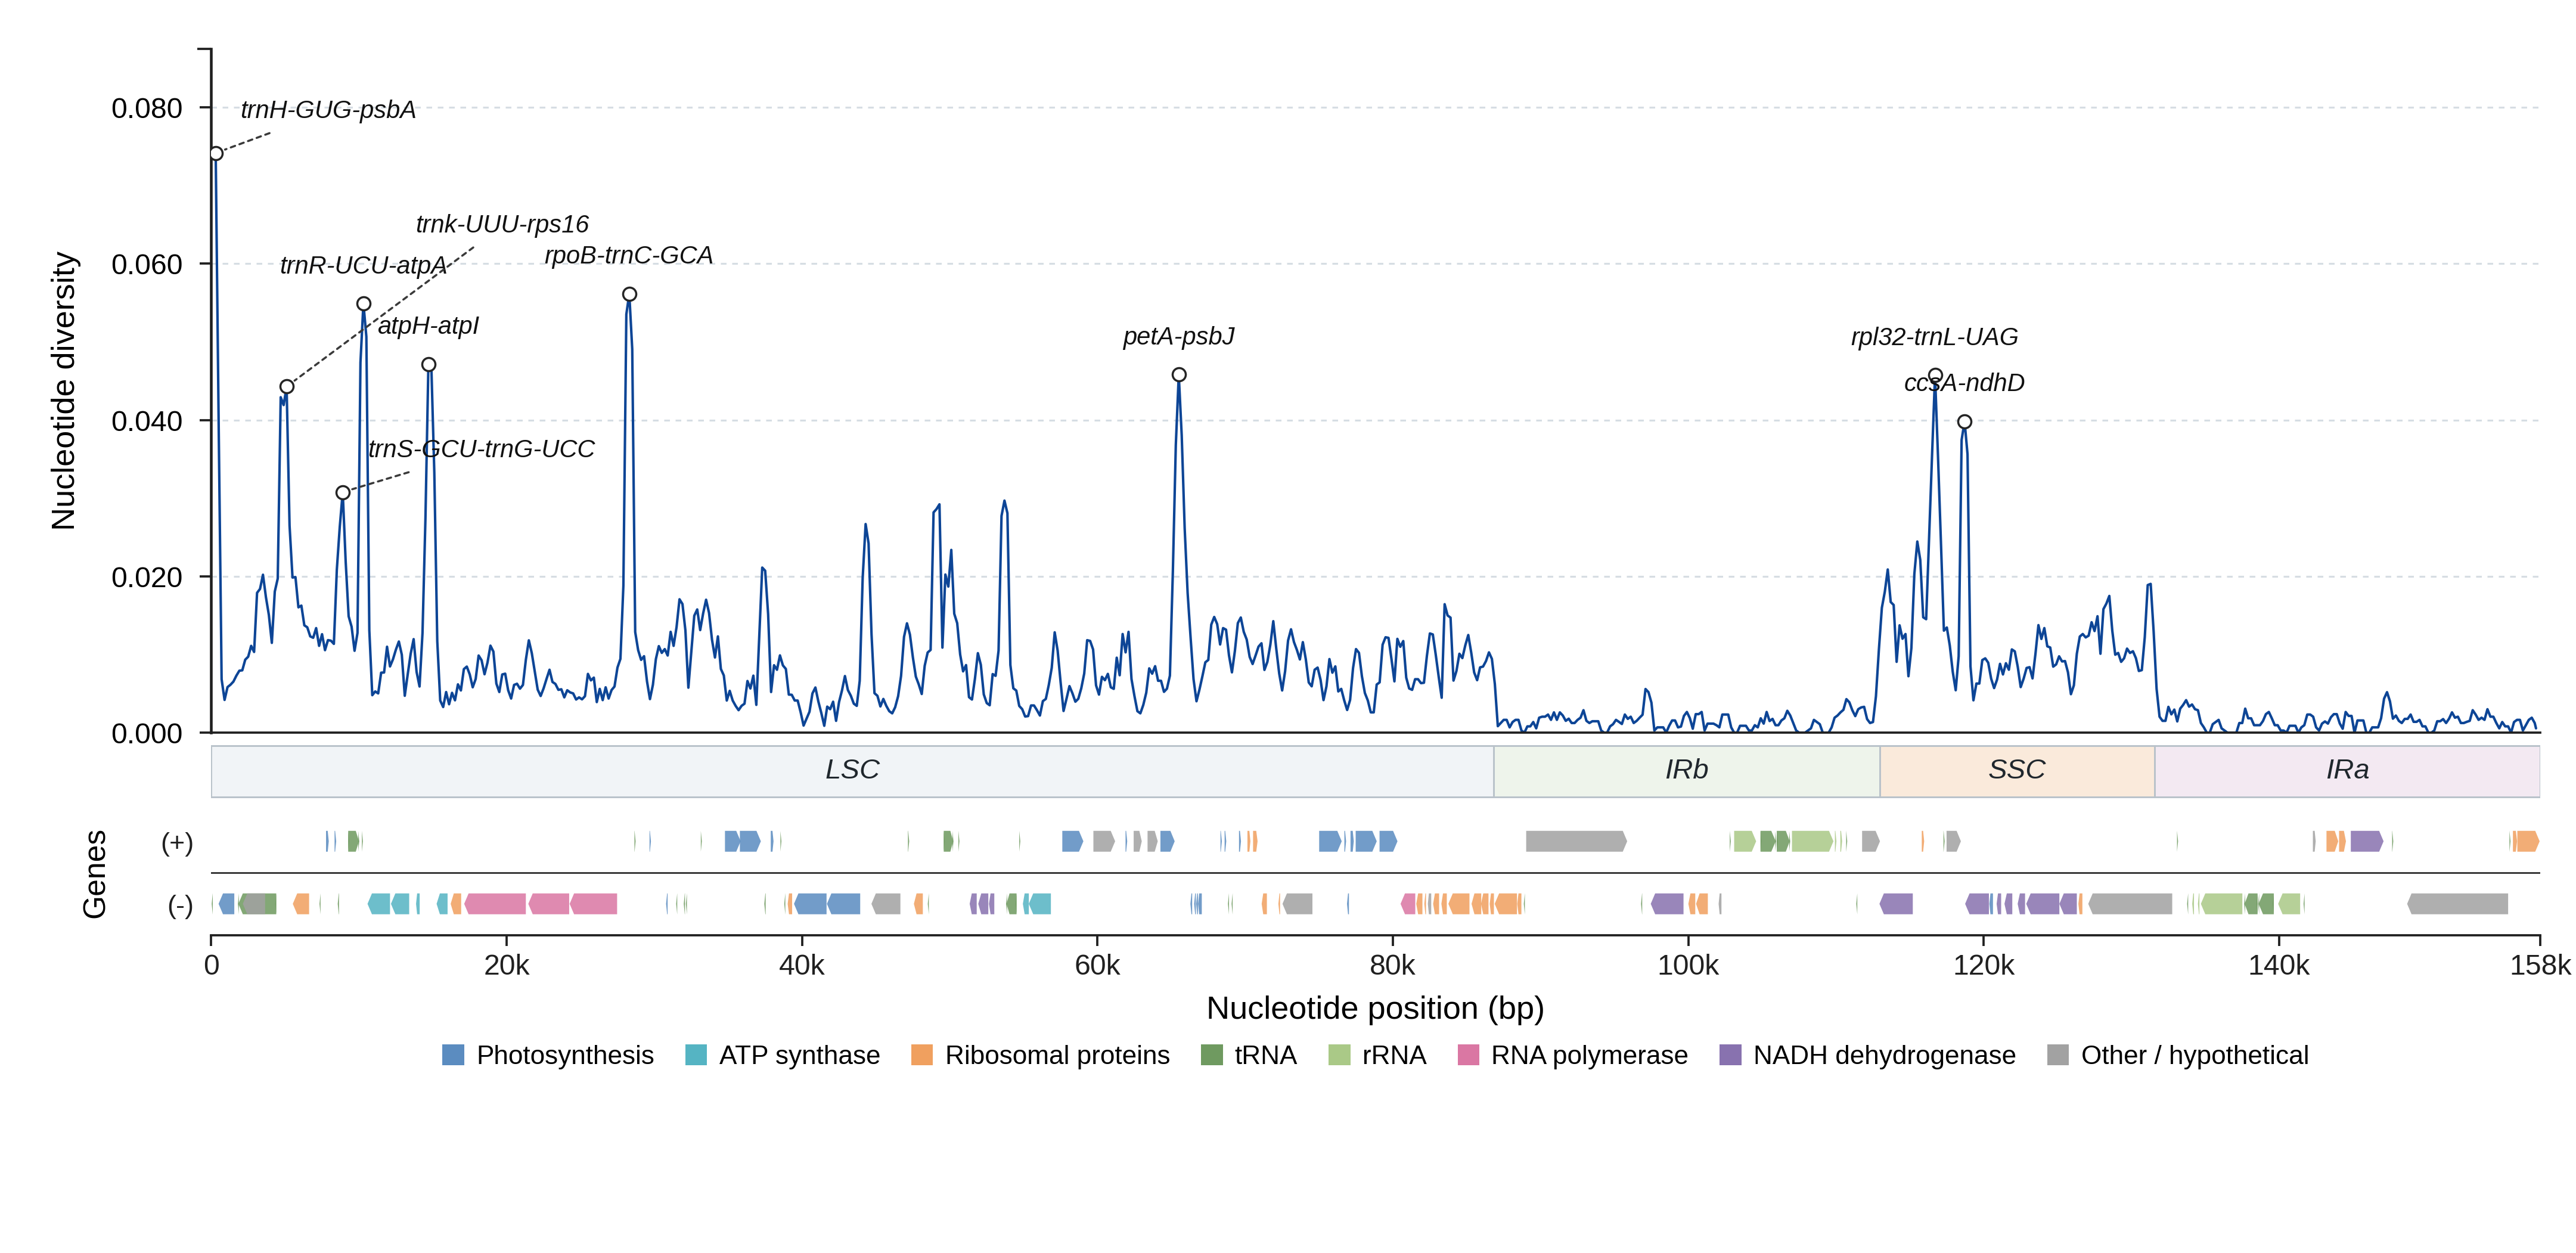Select the 'petA-psbJ' annotation label
Viewport: 2576px width, 1253px height.
click(x=1178, y=337)
